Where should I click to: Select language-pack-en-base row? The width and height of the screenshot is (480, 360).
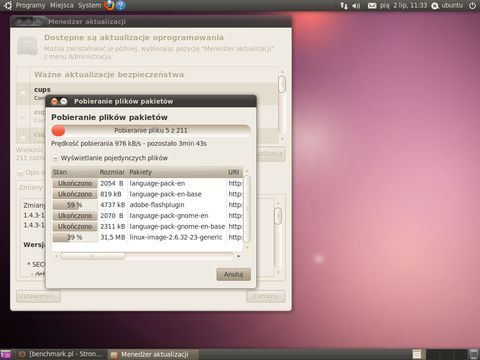tap(147, 194)
